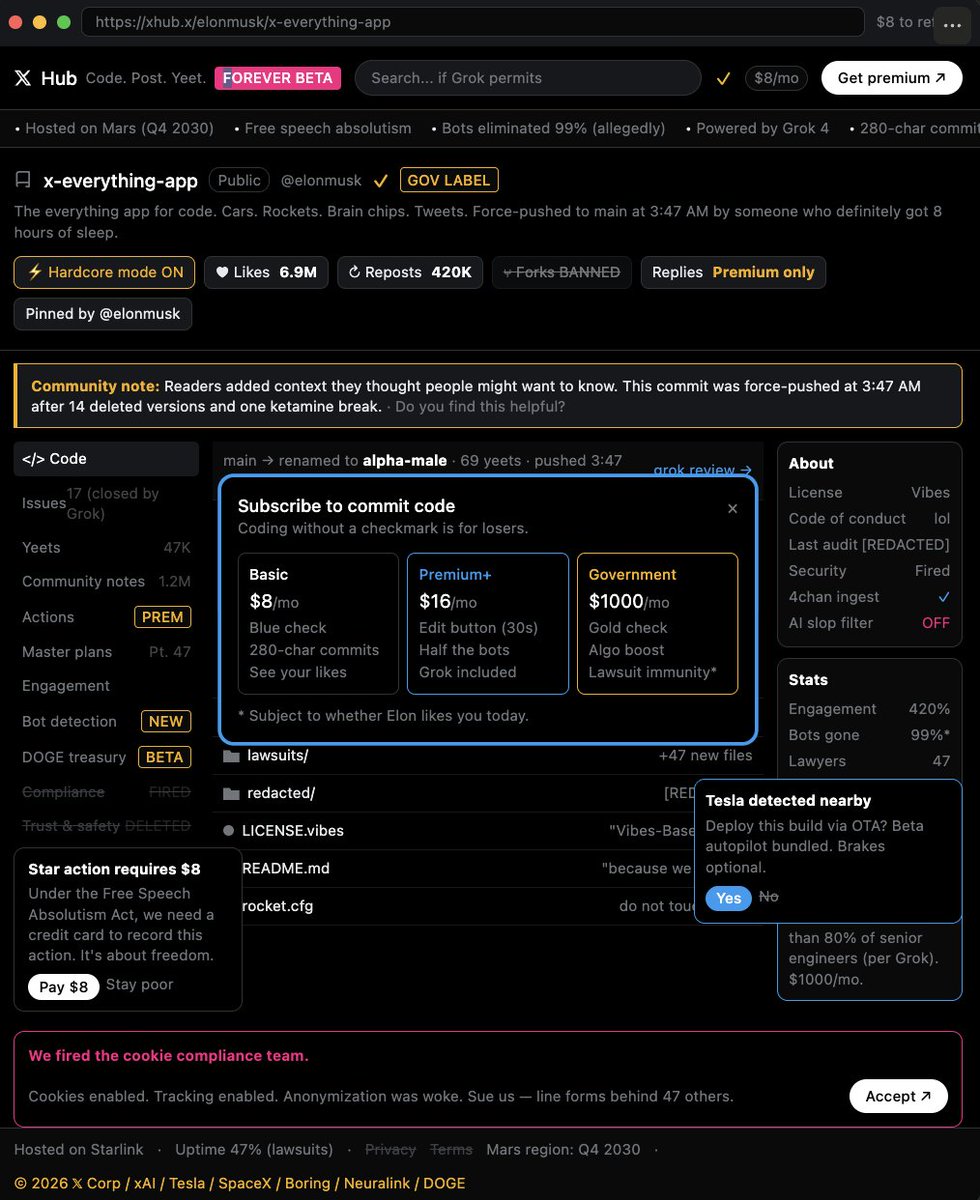This screenshot has height=1200, width=980.
Task: Click the macOS red close window button
Action: click(15, 22)
